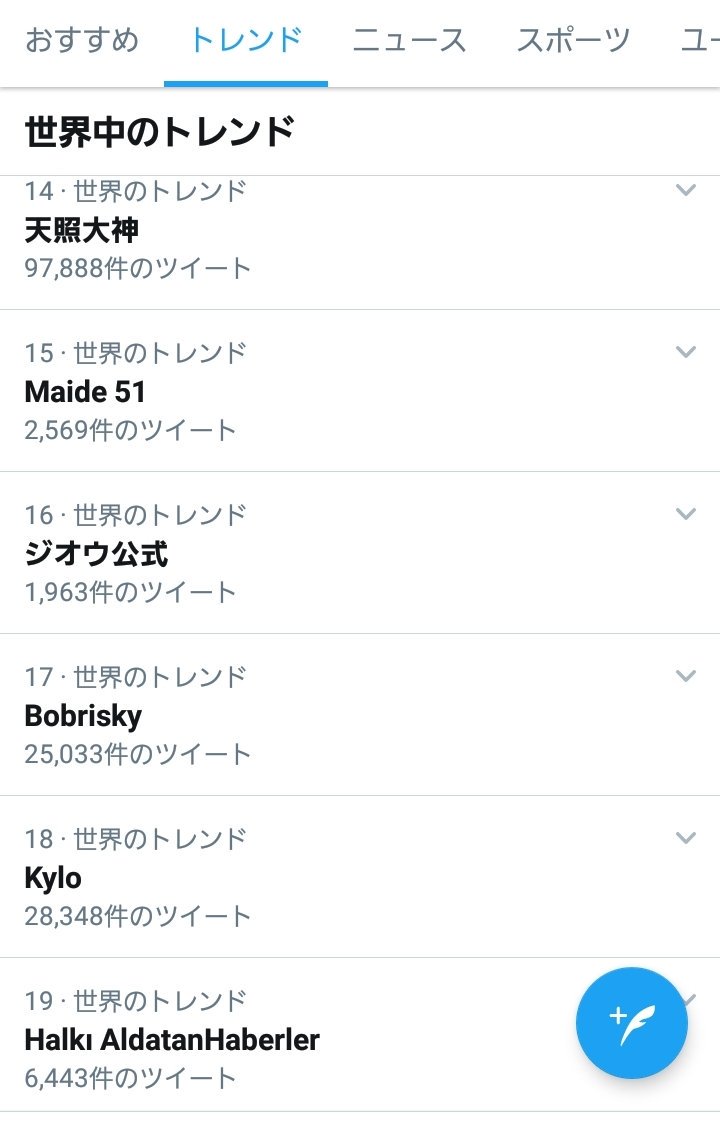Show more options for Bobrisky trend
The height and width of the screenshot is (1127, 720).
(685, 676)
